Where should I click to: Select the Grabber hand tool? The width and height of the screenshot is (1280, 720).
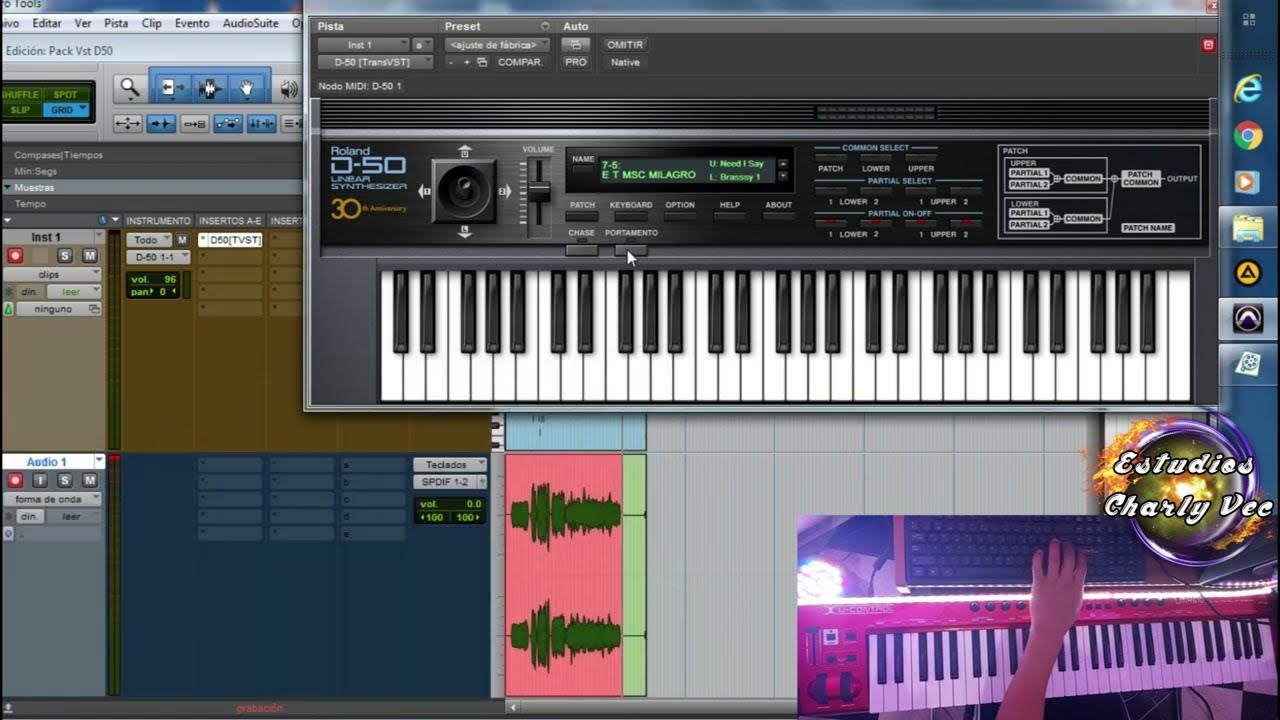click(247, 89)
